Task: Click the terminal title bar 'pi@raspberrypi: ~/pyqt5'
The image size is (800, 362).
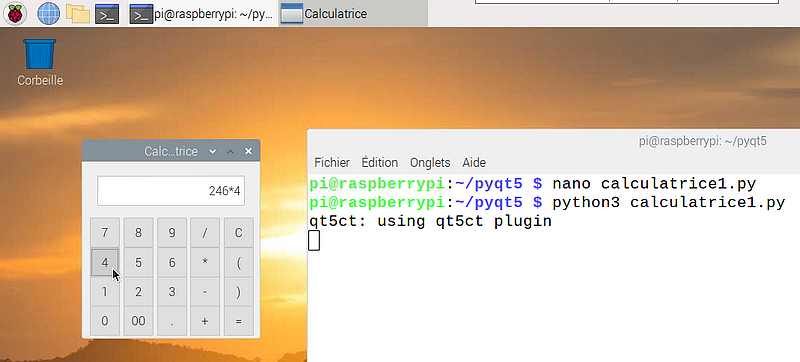Action: 703,141
